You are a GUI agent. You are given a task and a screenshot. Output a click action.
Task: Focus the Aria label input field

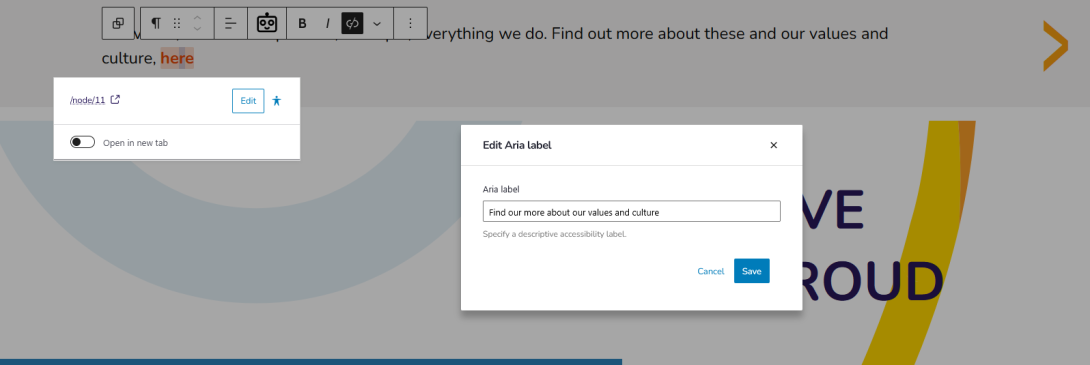(631, 211)
